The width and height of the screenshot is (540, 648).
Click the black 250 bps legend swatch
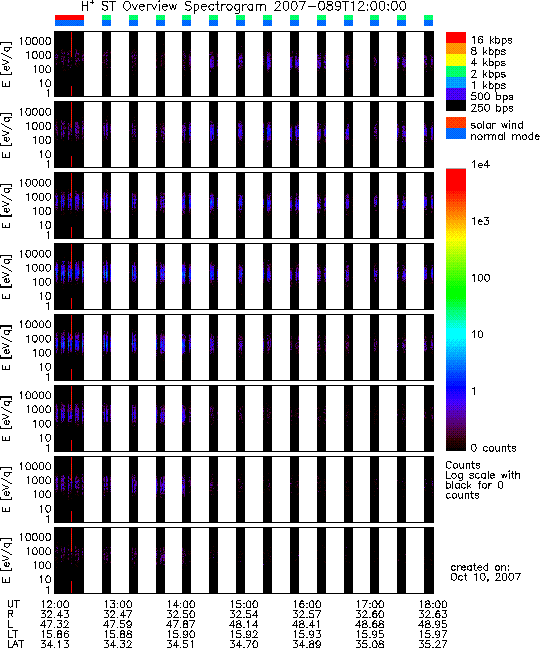[456, 105]
